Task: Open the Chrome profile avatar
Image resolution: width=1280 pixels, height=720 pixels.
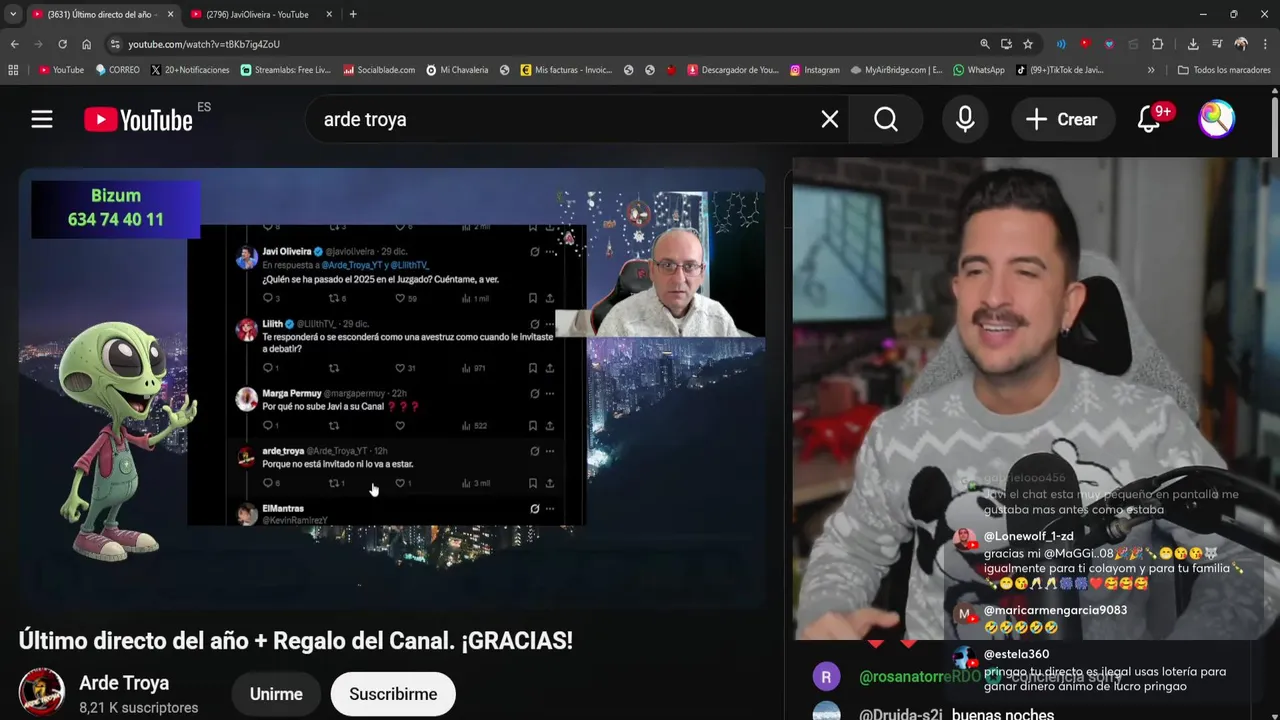Action: click(x=1241, y=44)
